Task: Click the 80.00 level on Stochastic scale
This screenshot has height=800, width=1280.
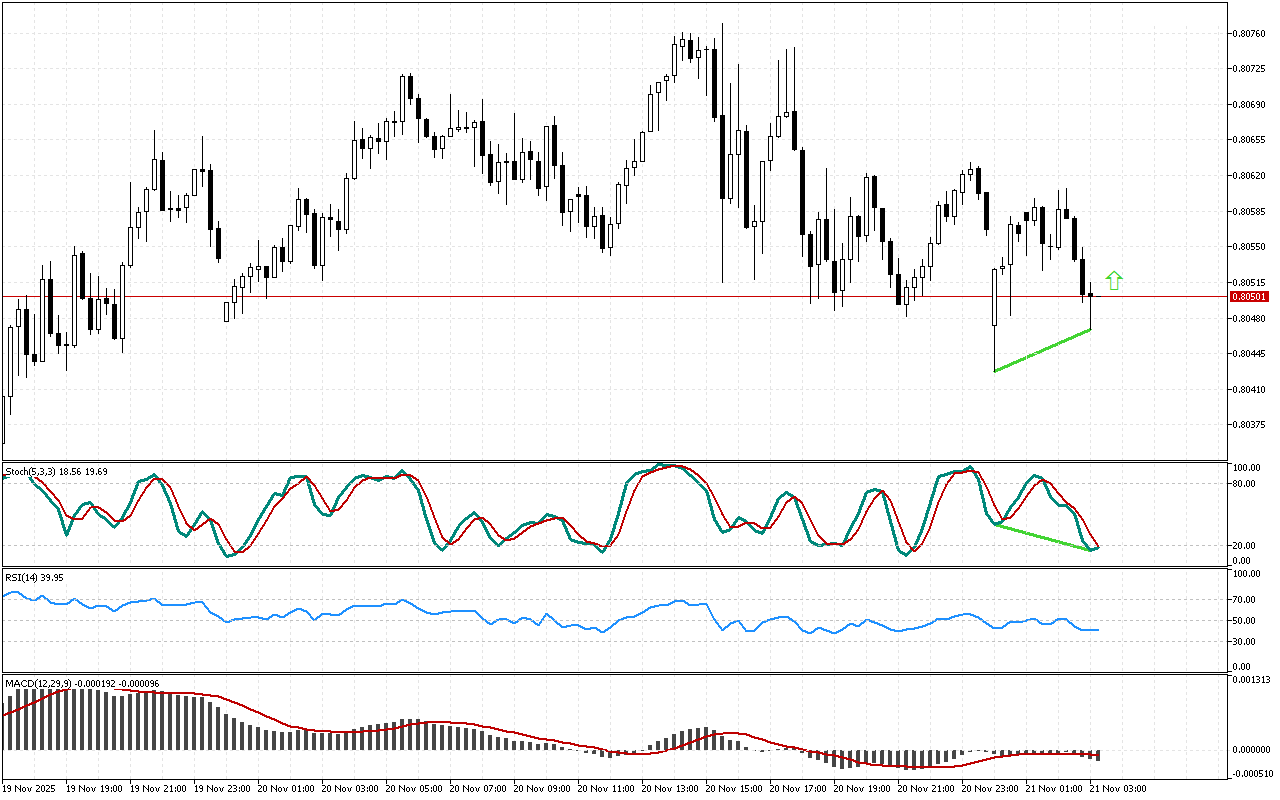Action: click(1245, 484)
